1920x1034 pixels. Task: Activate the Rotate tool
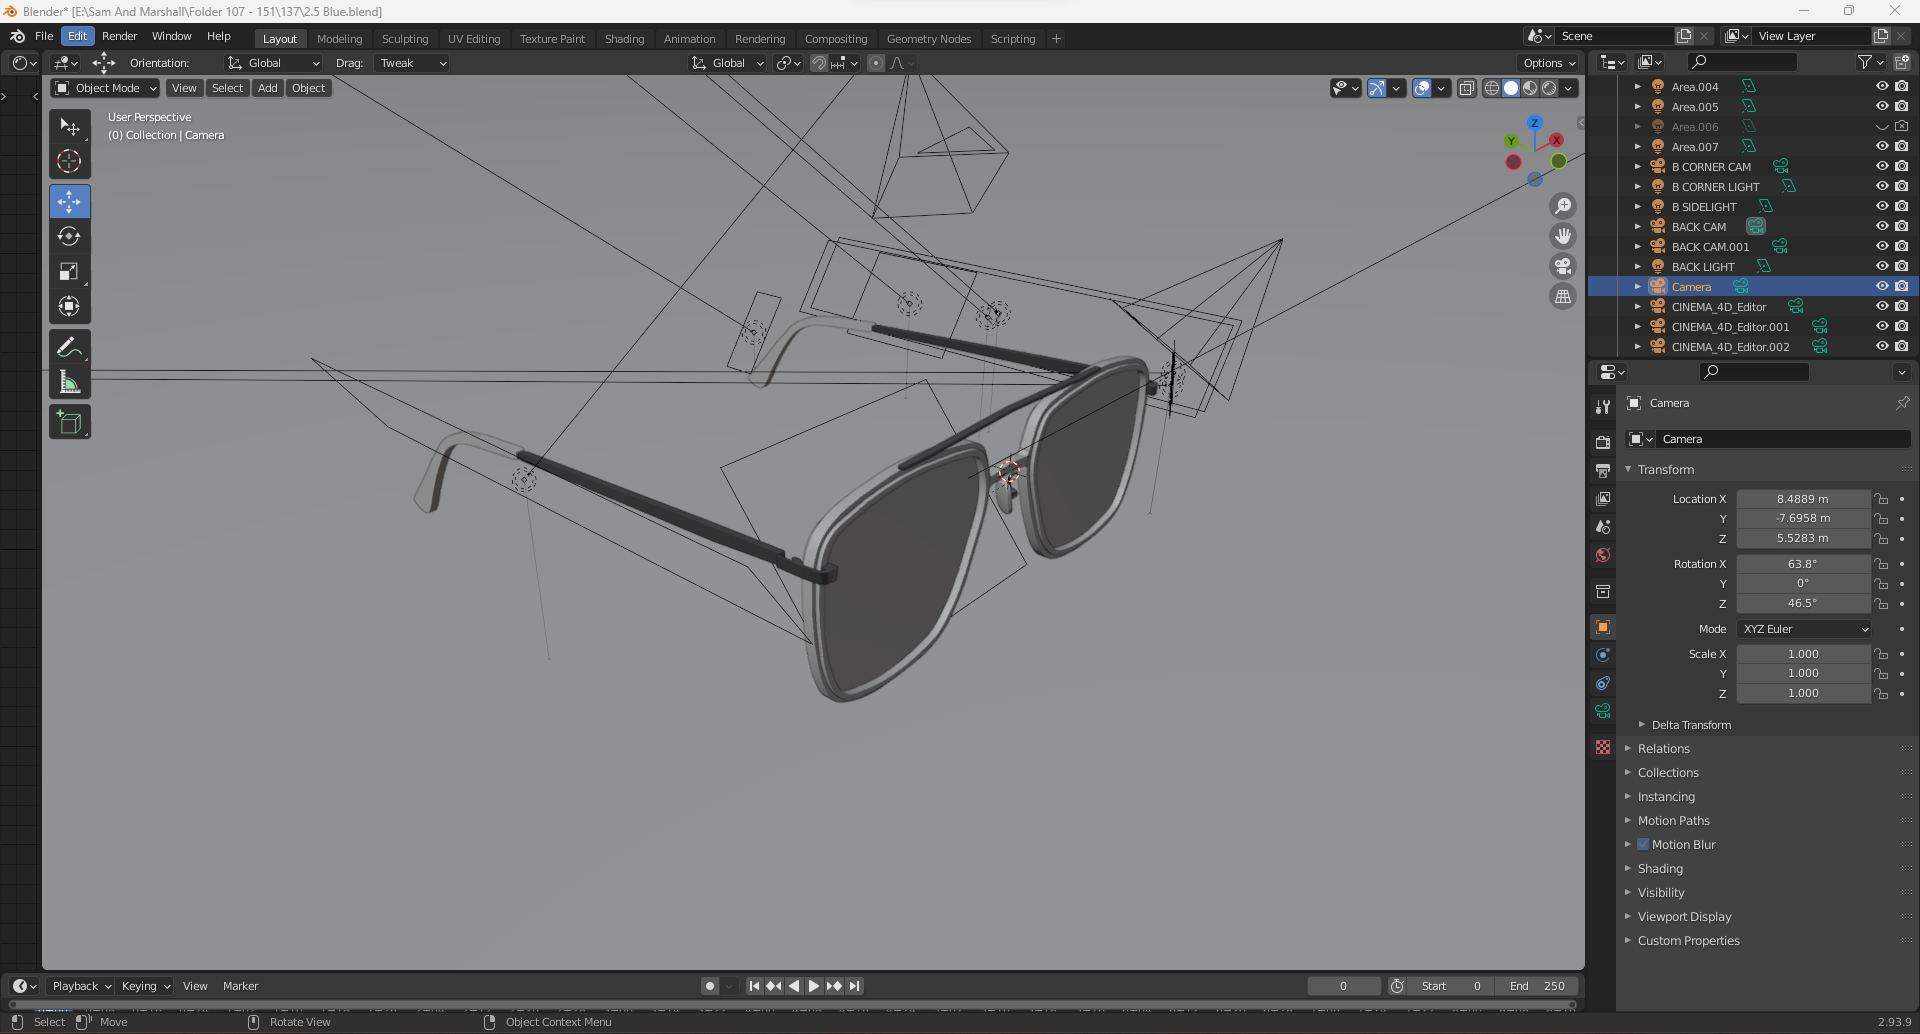[69, 236]
